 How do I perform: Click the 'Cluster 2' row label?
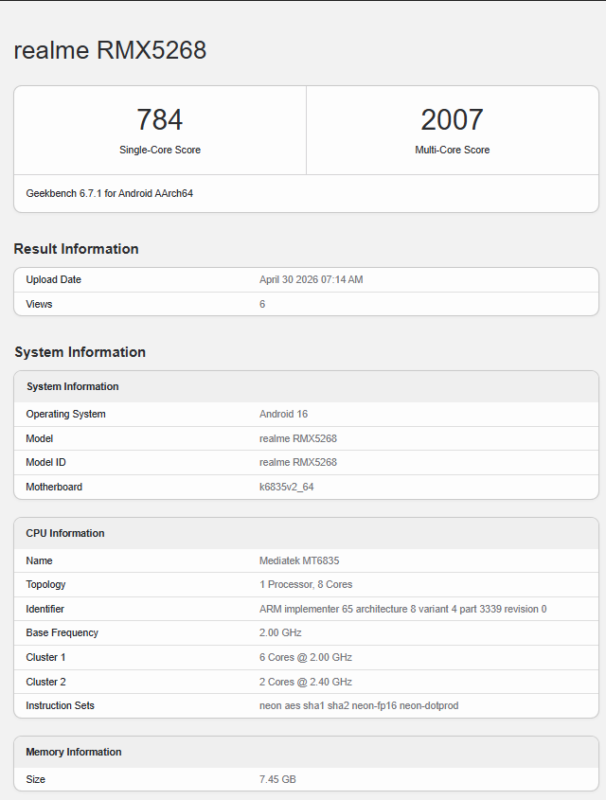(46, 682)
